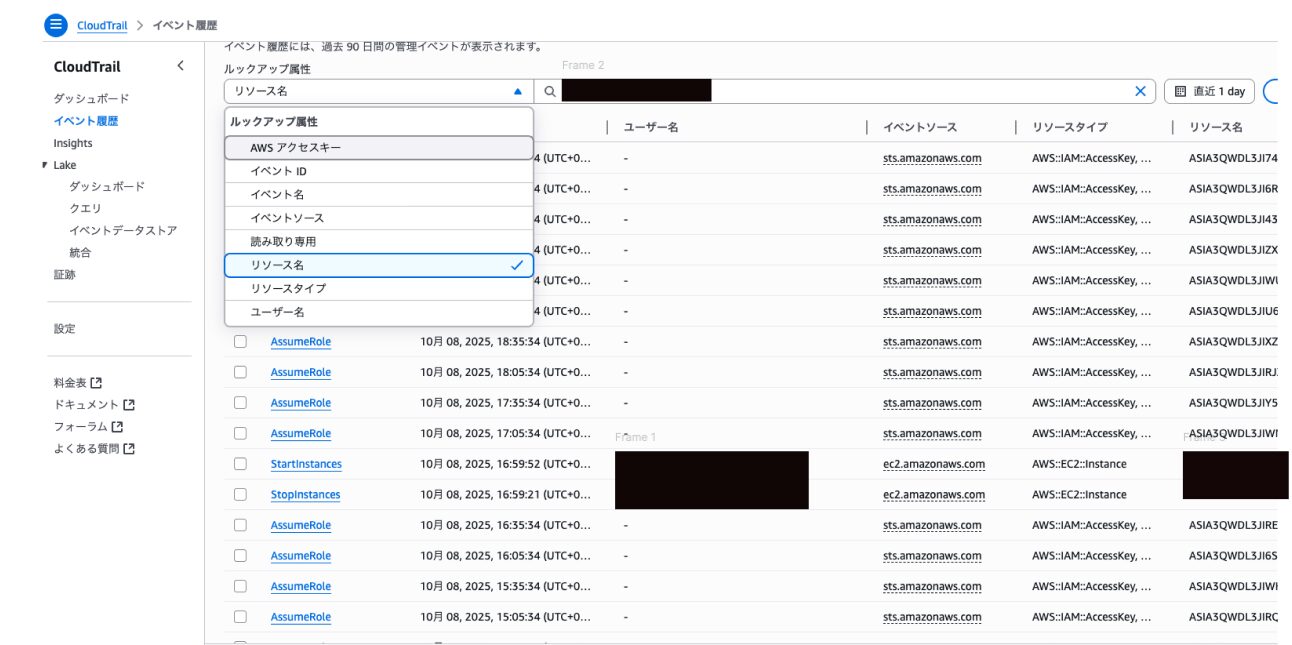Check the StartInstances event row checkbox
Viewport: 1292px width, 645px height.
pyautogui.click(x=240, y=464)
